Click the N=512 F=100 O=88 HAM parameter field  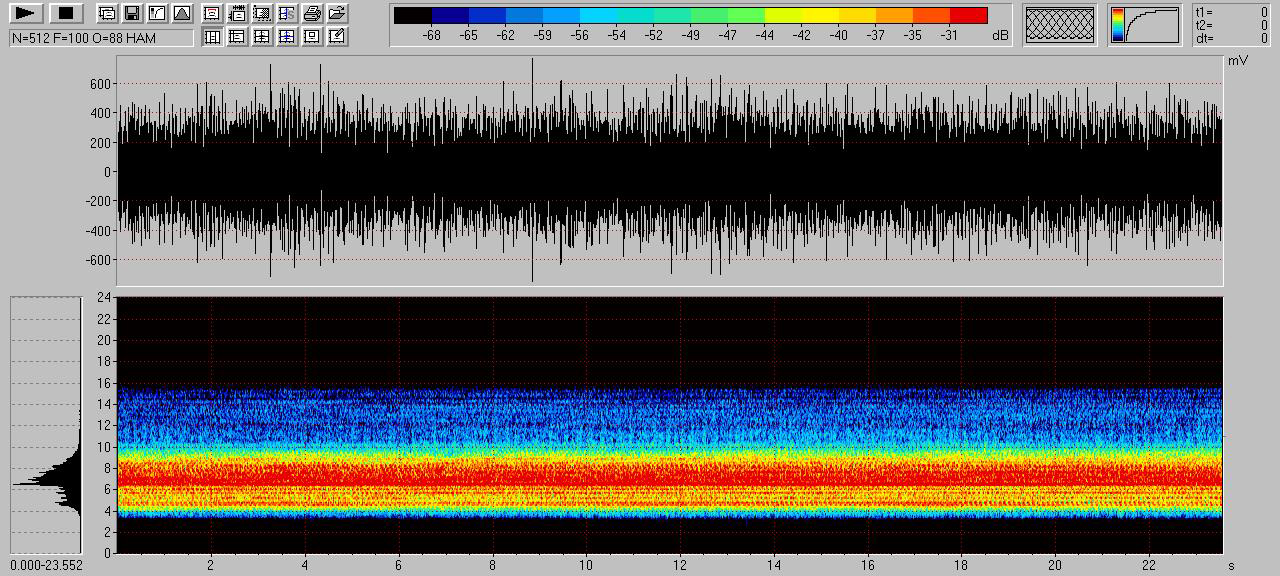pos(101,38)
